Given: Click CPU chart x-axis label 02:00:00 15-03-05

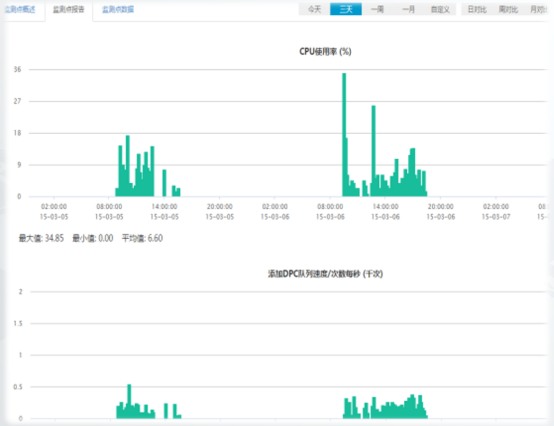Looking at the screenshot, I should click(x=54, y=212).
